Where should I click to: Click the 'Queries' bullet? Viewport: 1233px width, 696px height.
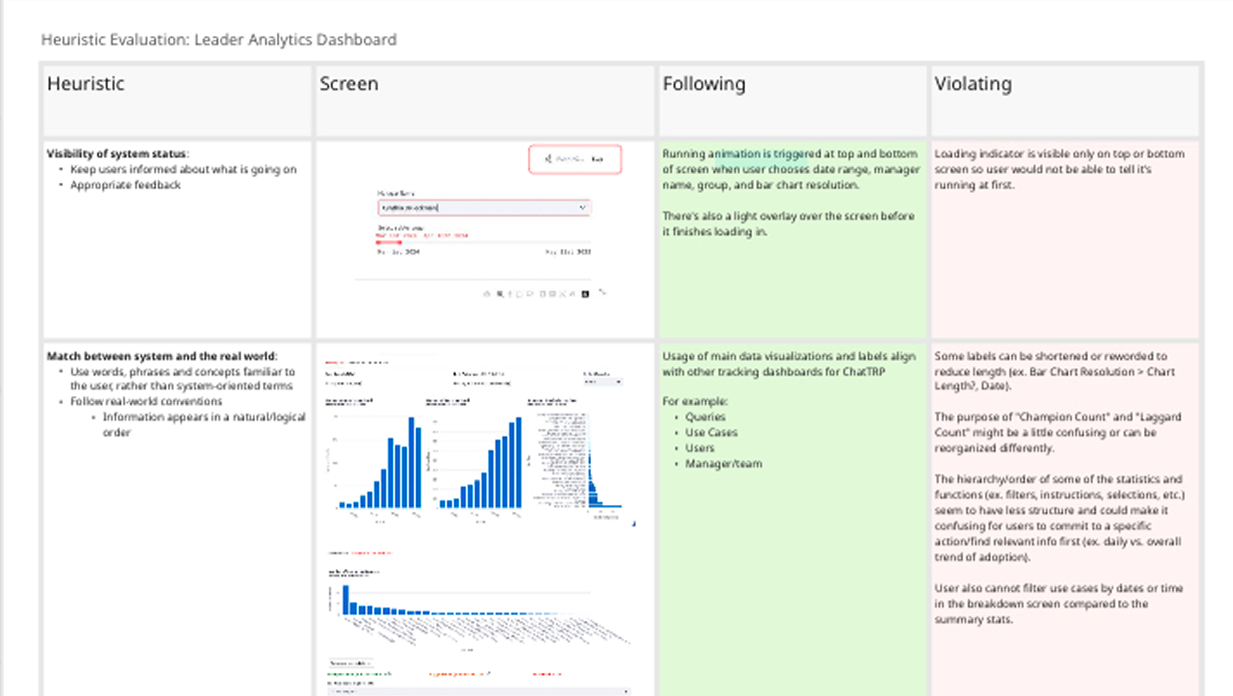point(705,417)
